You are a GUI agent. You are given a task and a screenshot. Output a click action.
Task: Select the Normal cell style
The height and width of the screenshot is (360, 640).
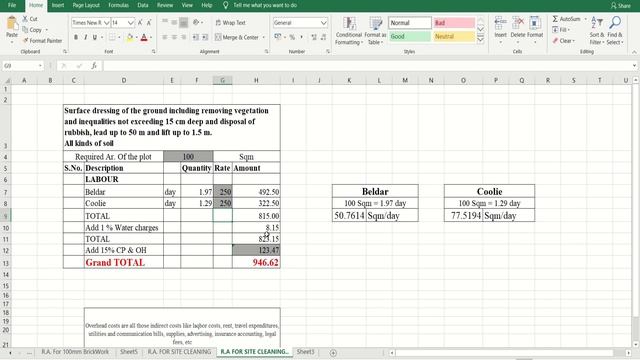(x=410, y=23)
